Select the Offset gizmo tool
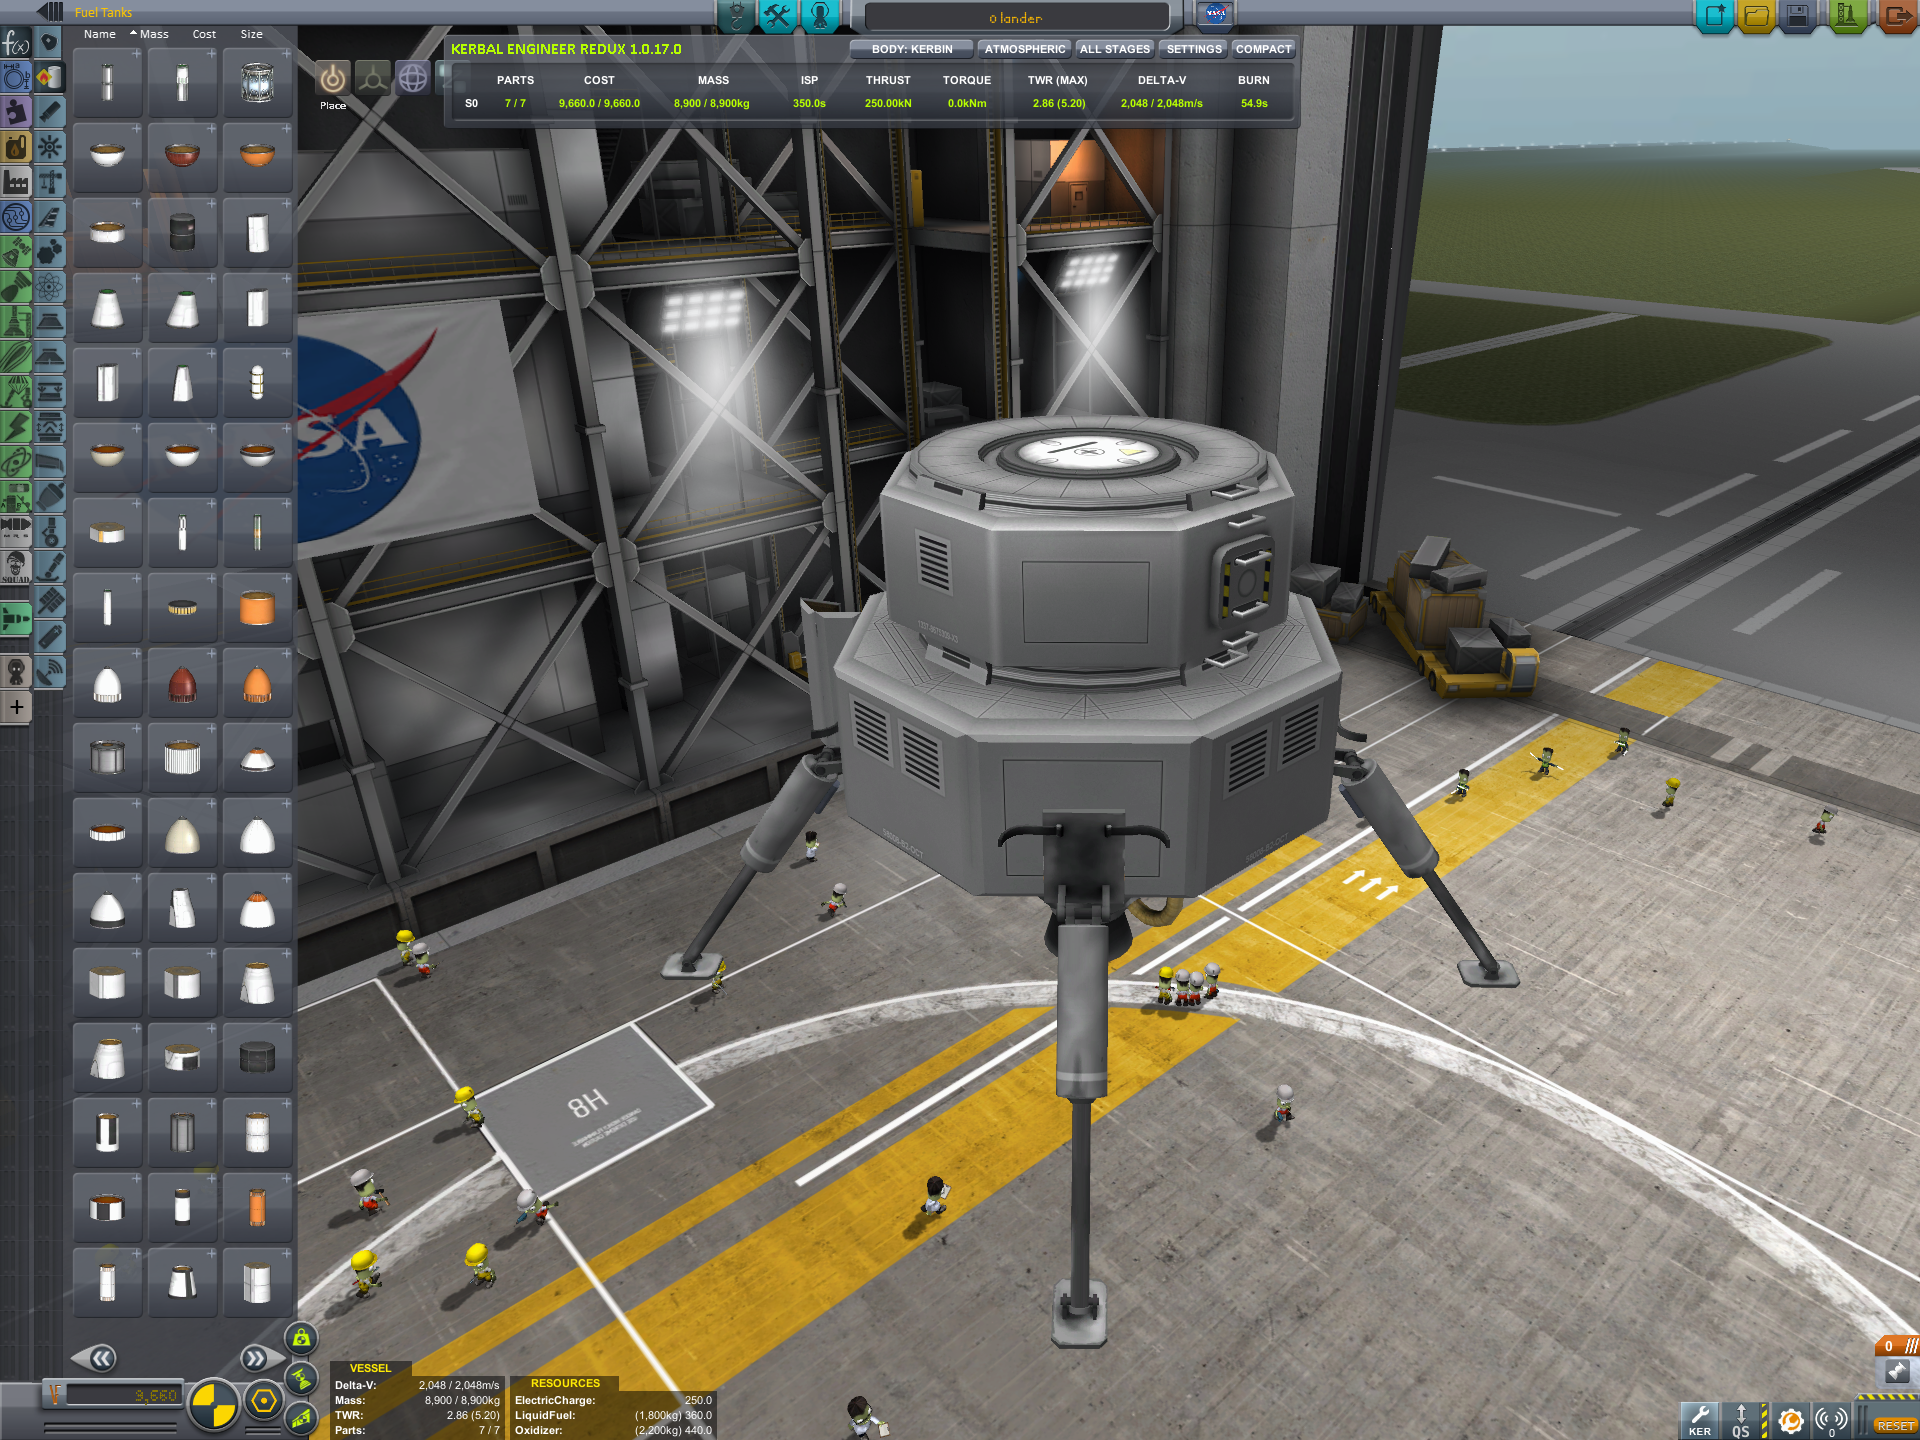This screenshot has height=1440, width=1920. [x=373, y=78]
